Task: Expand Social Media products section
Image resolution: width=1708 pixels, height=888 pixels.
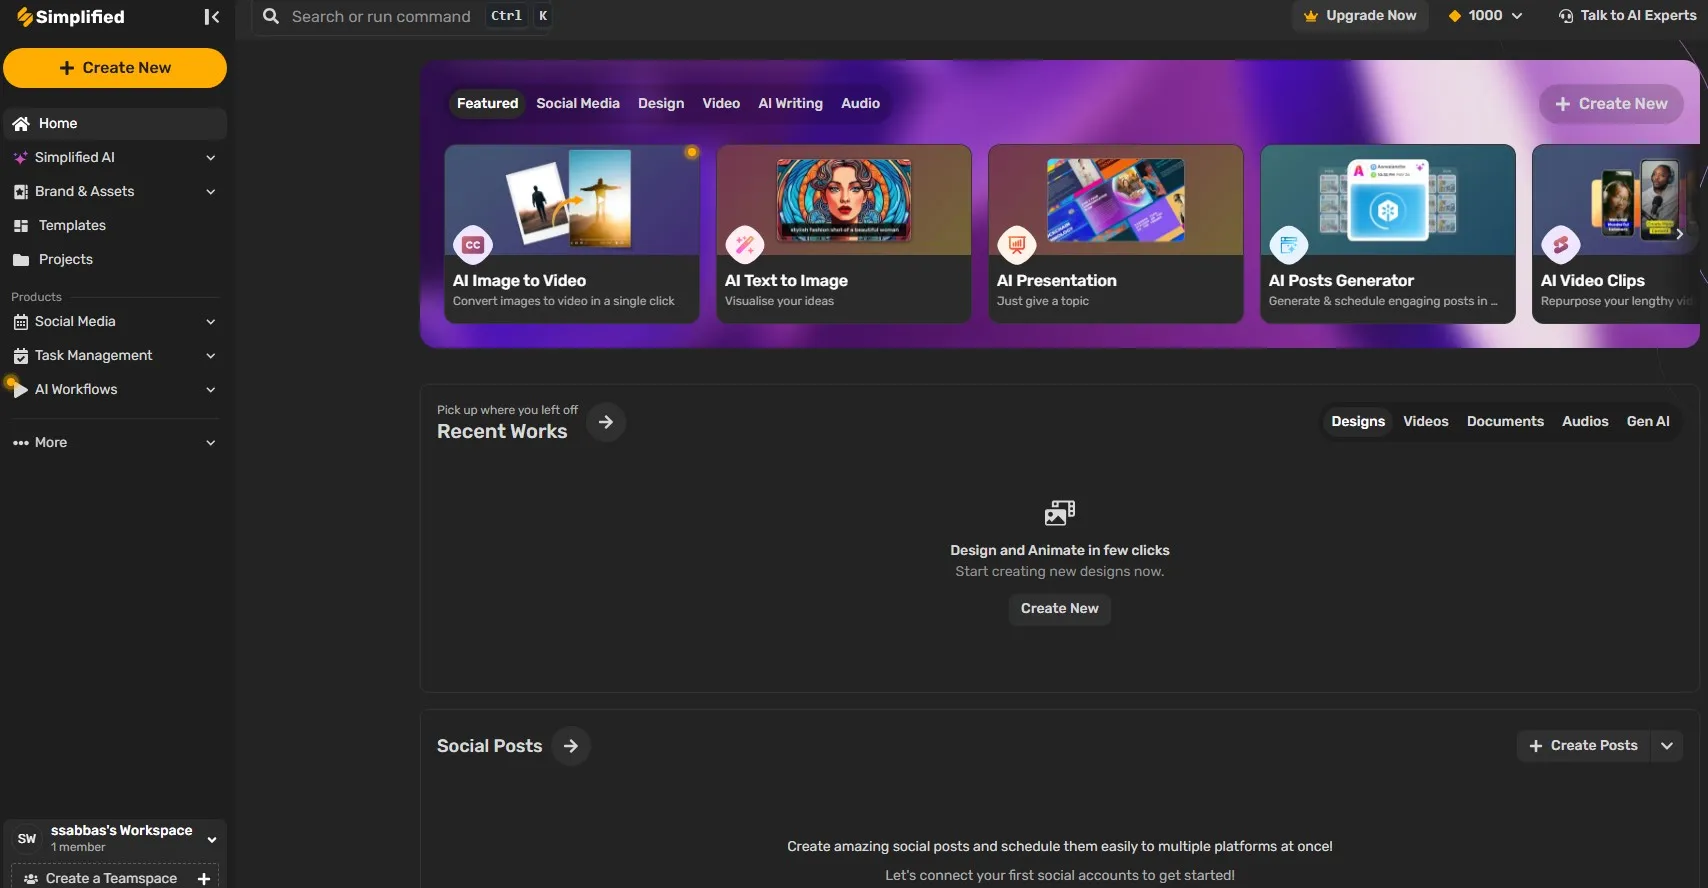Action: point(211,322)
